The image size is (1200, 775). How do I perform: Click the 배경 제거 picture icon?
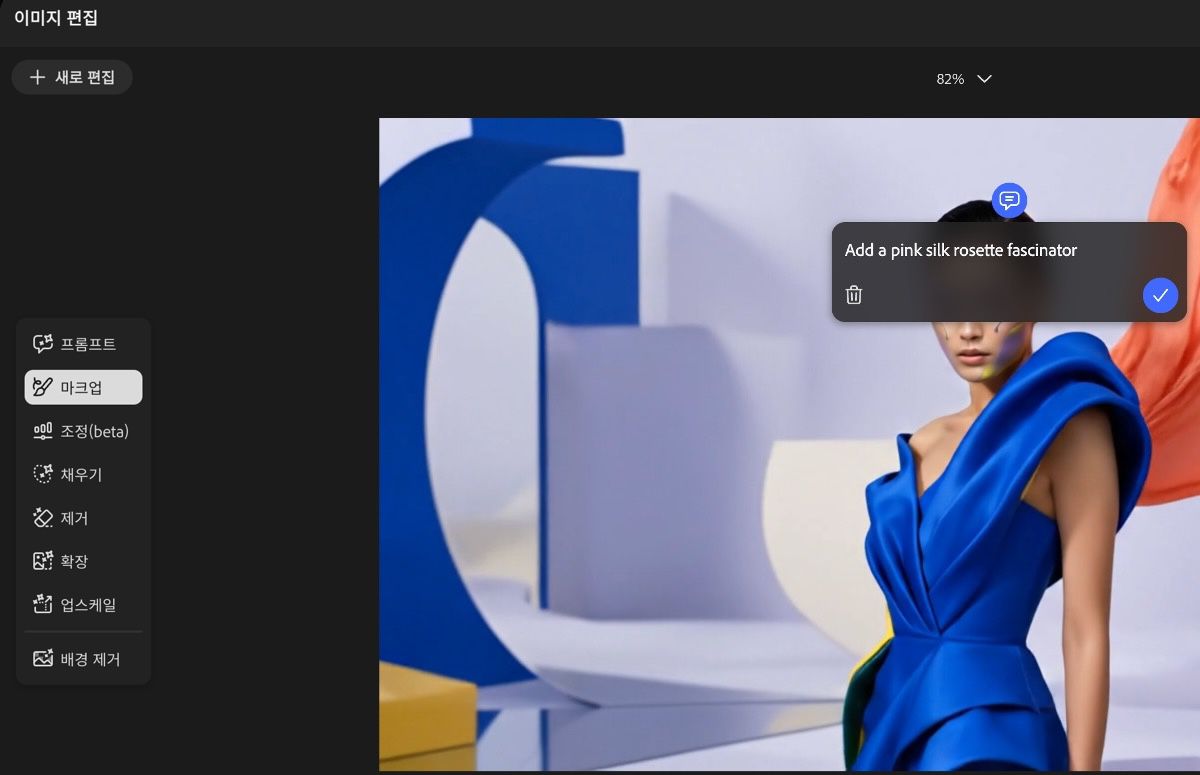[43, 659]
